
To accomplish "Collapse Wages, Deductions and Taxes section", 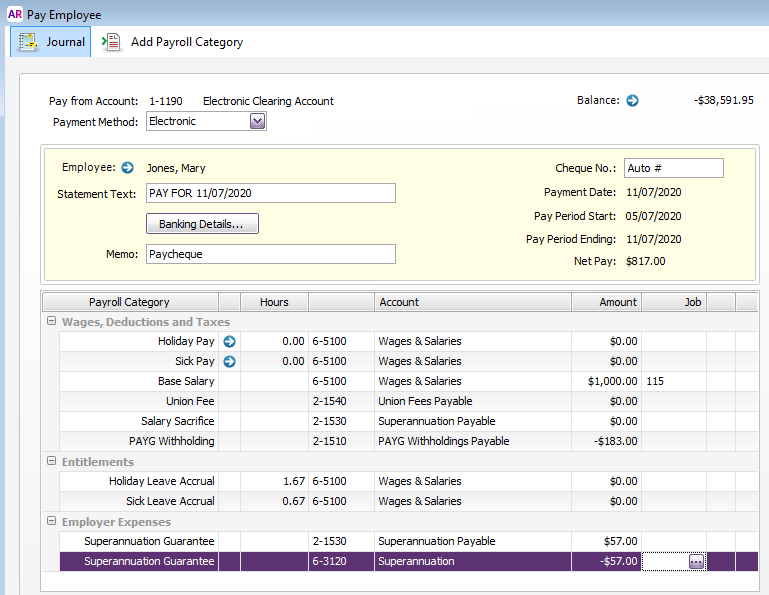I will [x=50, y=322].
